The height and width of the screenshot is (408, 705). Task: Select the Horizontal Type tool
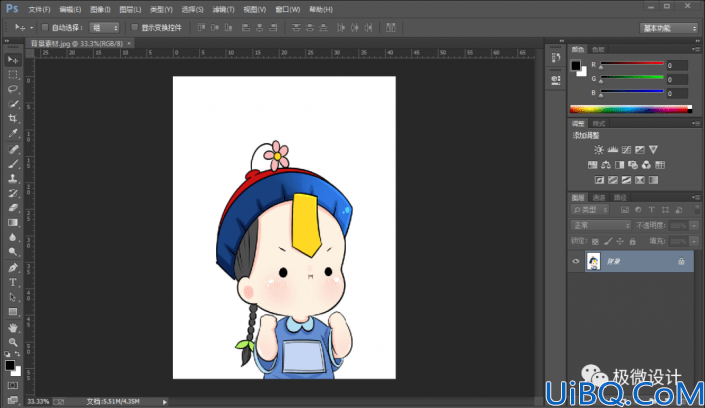pyautogui.click(x=13, y=282)
